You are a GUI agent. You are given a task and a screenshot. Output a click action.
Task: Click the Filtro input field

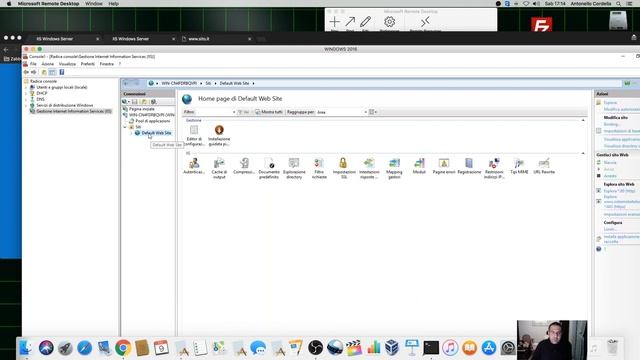[x=213, y=112]
